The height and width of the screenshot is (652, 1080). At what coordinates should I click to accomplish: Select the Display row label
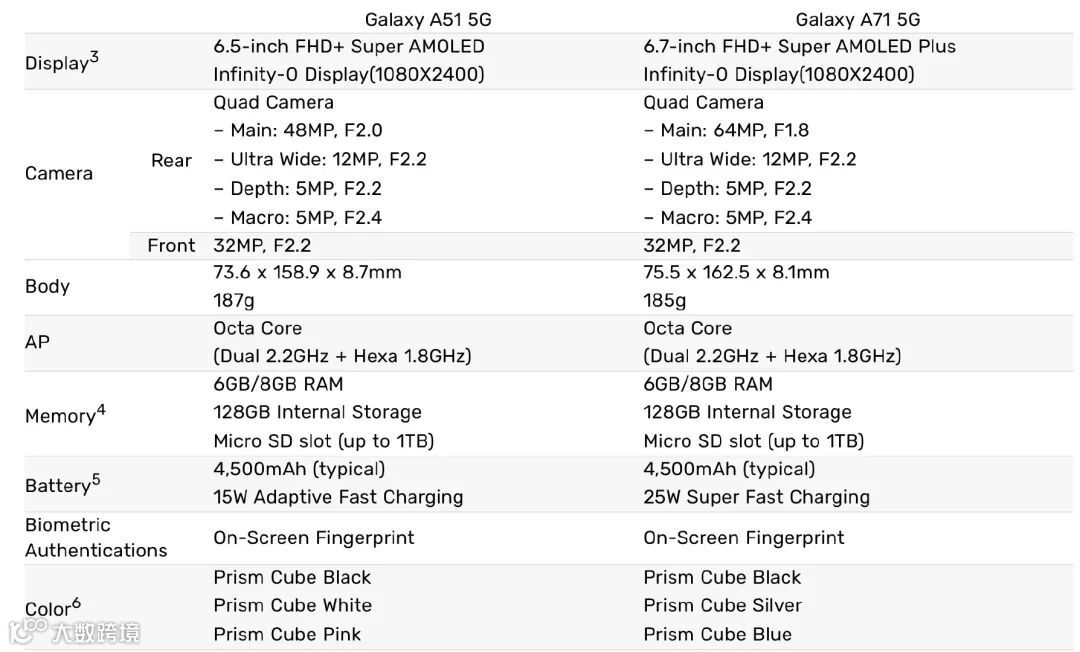point(61,61)
